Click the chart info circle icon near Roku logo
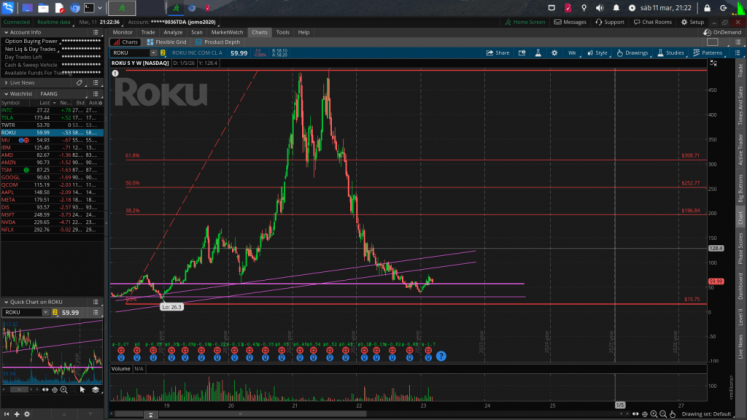The image size is (747, 420). (x=115, y=73)
